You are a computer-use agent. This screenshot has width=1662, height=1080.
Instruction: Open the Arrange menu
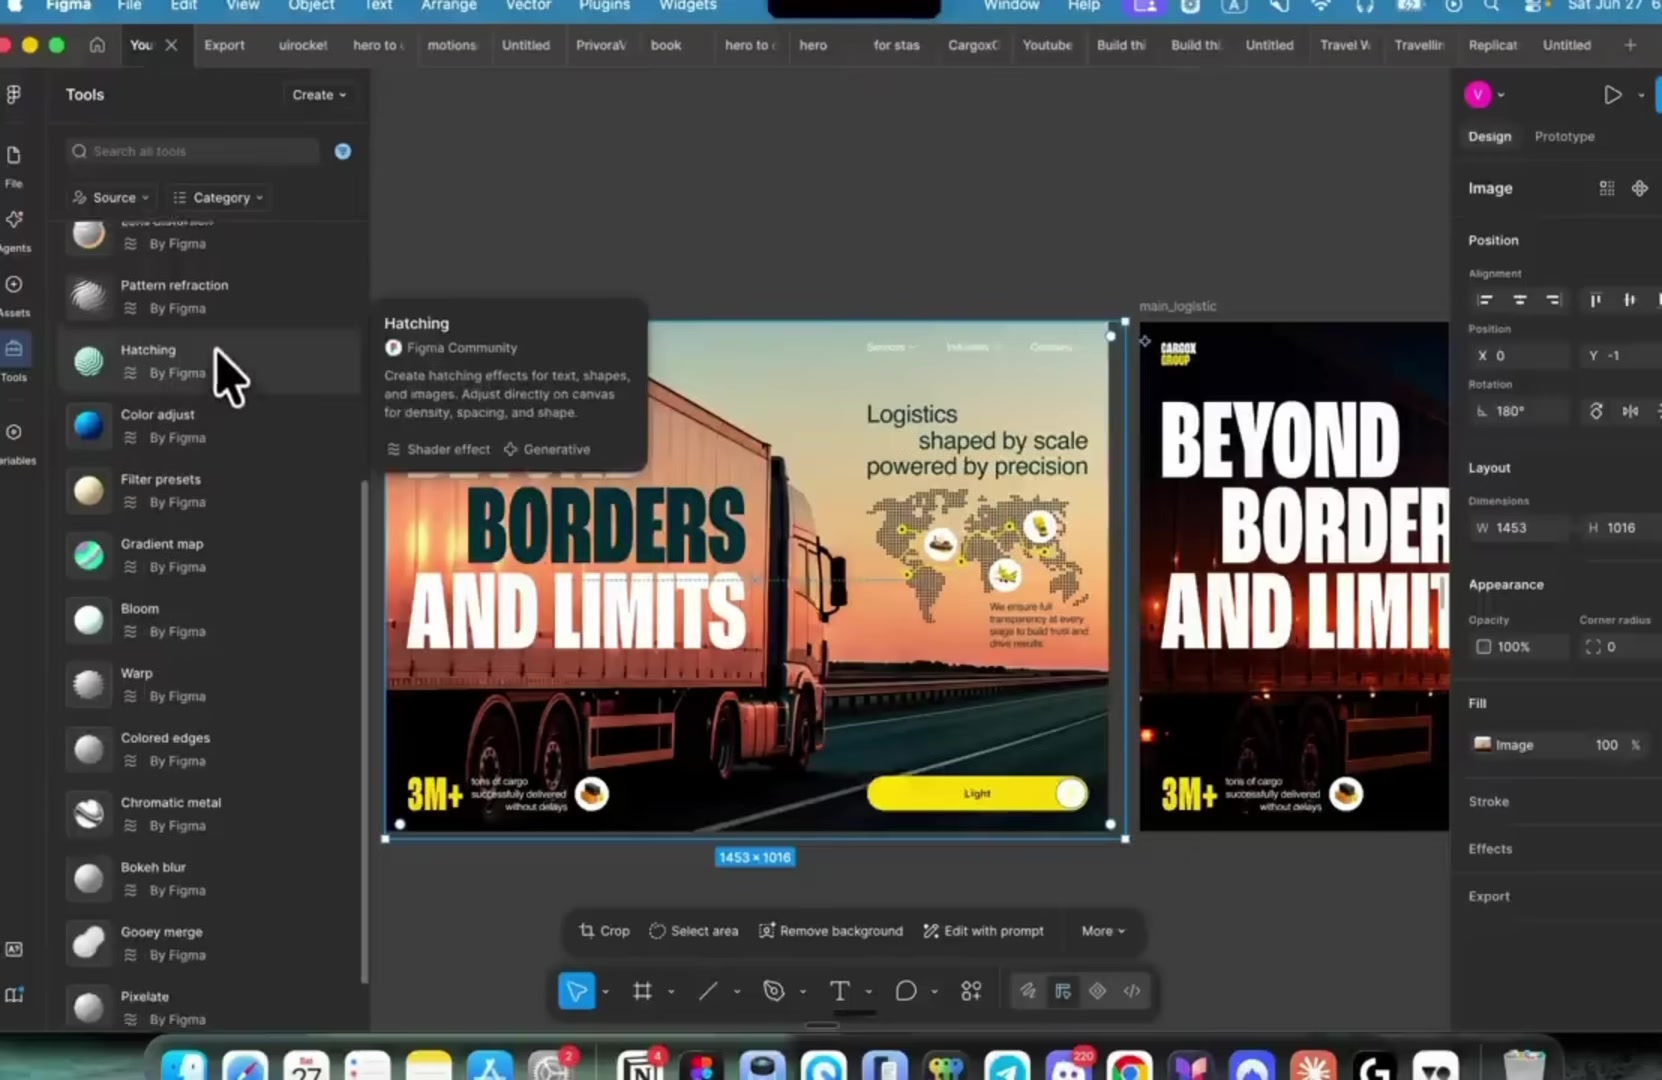click(448, 6)
